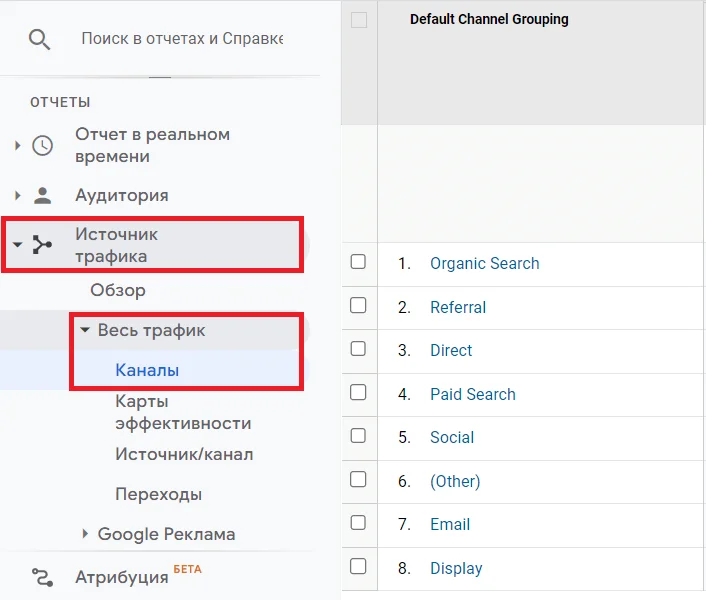This screenshot has height=600, width=706.
Task: Open the Обзор menu item
Action: pyautogui.click(x=118, y=290)
